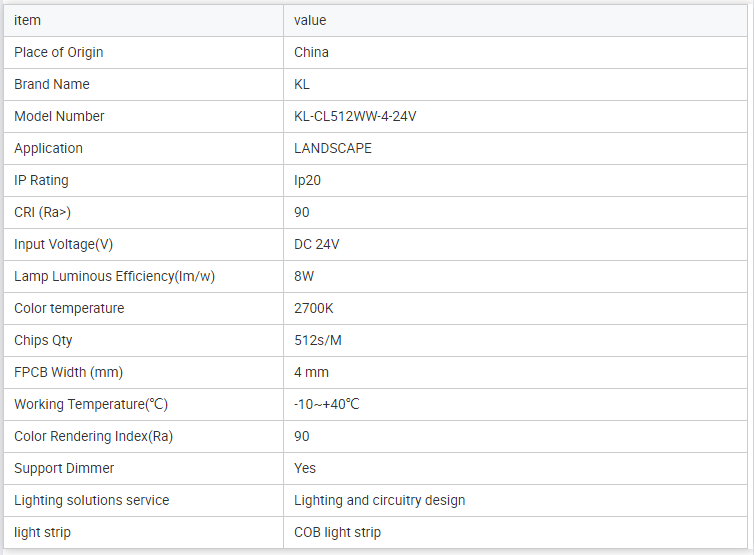The image size is (754, 555).
Task: Select model number KL-CL512WW-4-24V text
Action: pos(355,116)
